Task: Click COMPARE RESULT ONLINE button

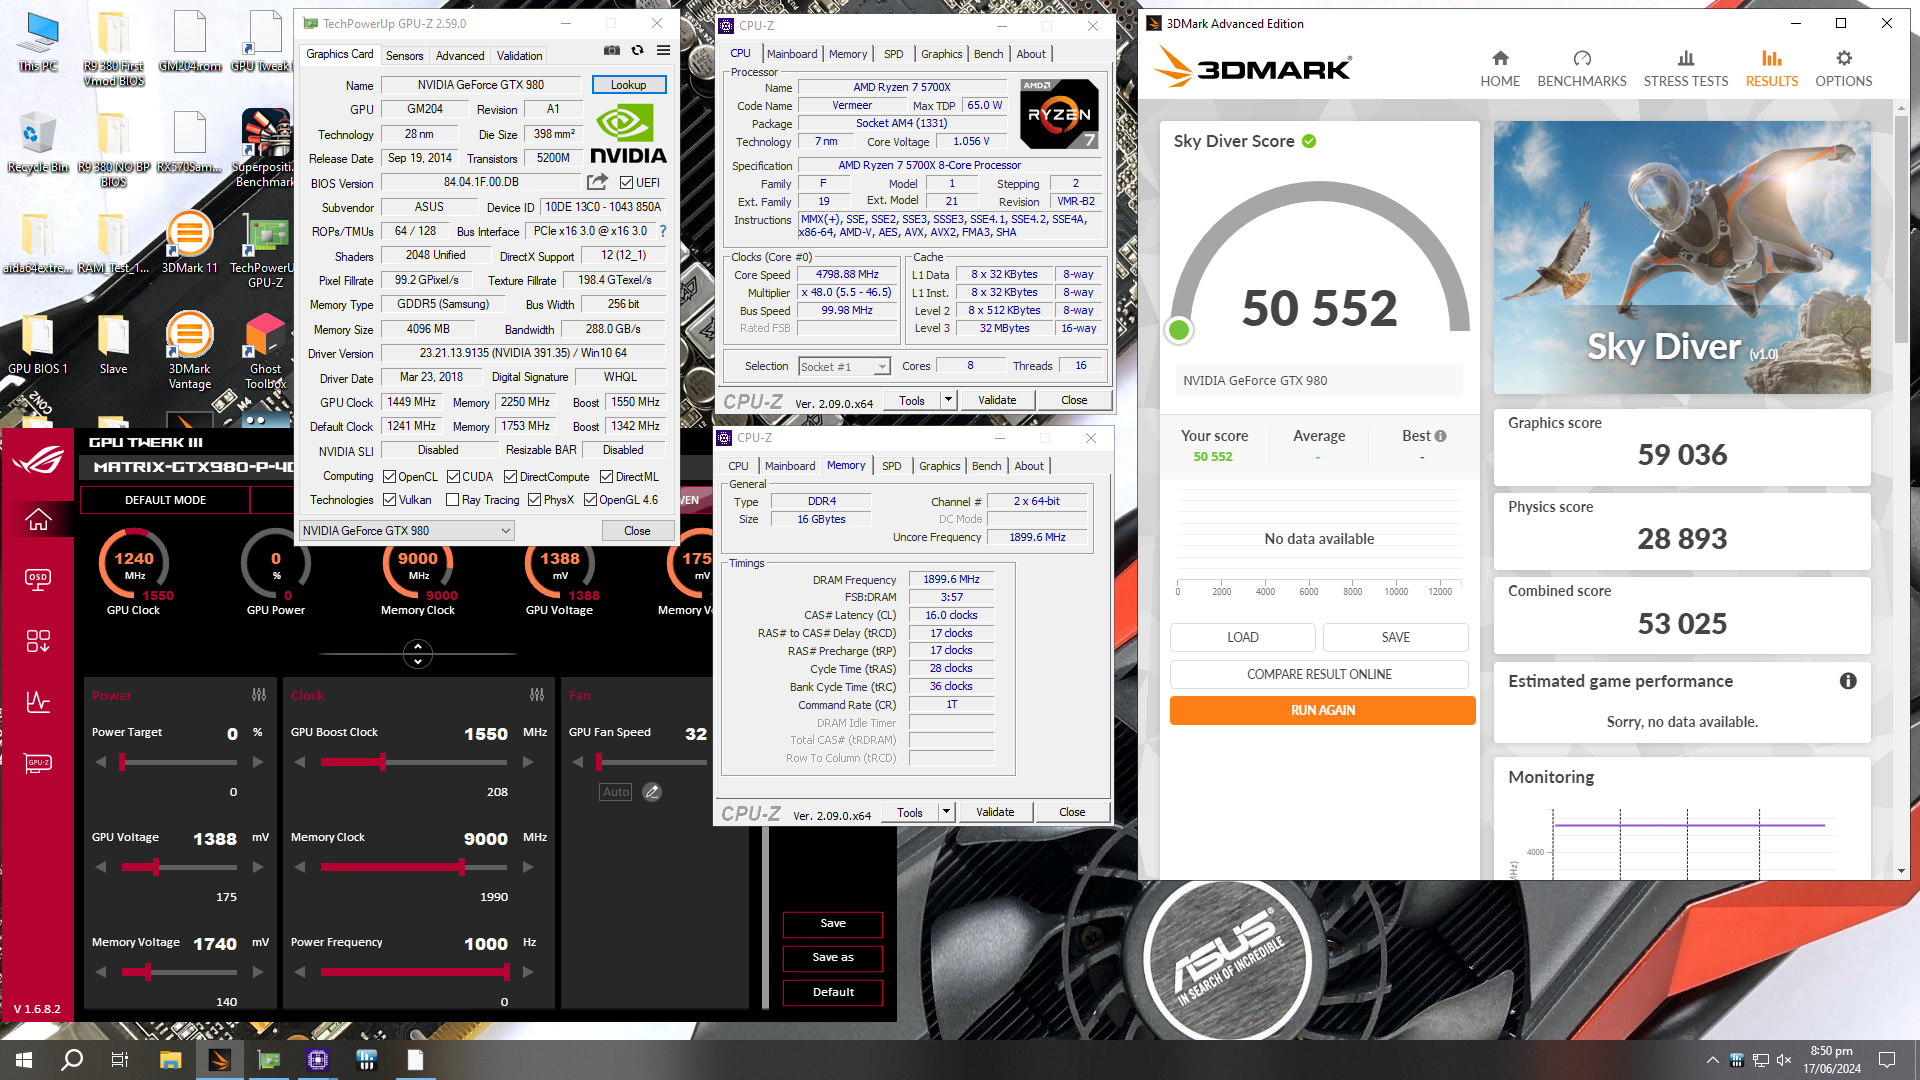Action: coord(1319,675)
